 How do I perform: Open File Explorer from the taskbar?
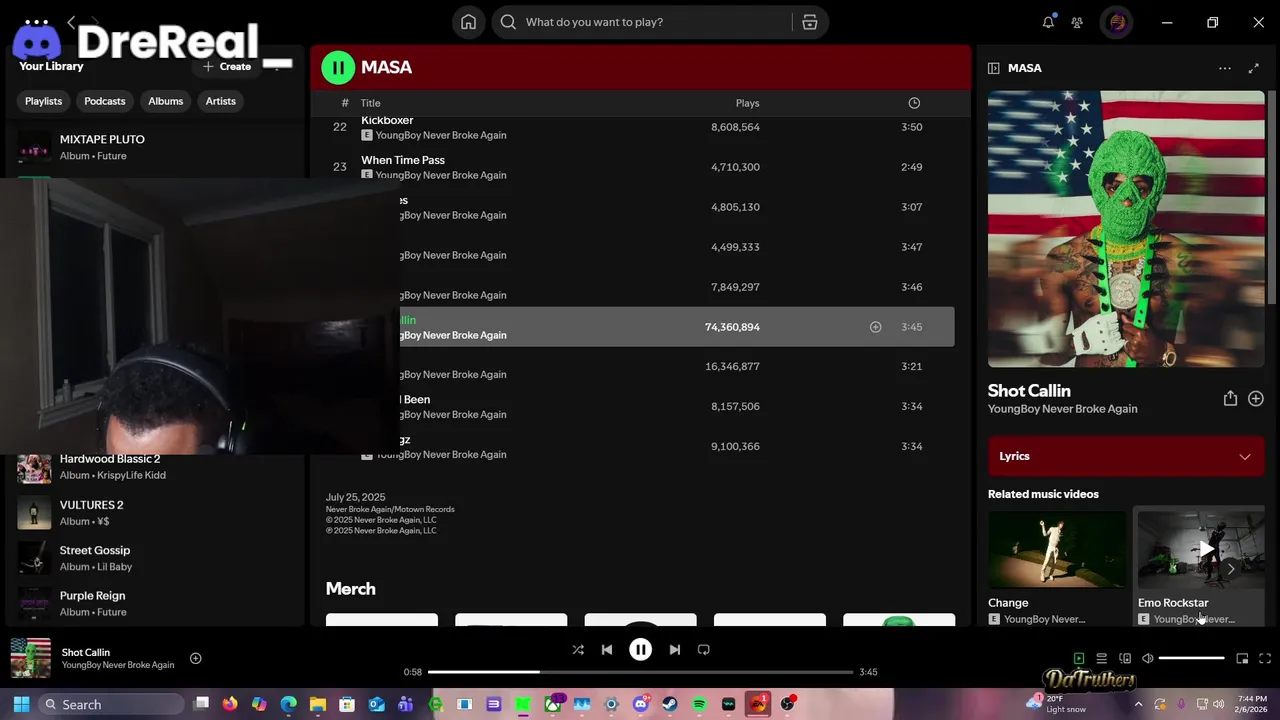(x=318, y=704)
